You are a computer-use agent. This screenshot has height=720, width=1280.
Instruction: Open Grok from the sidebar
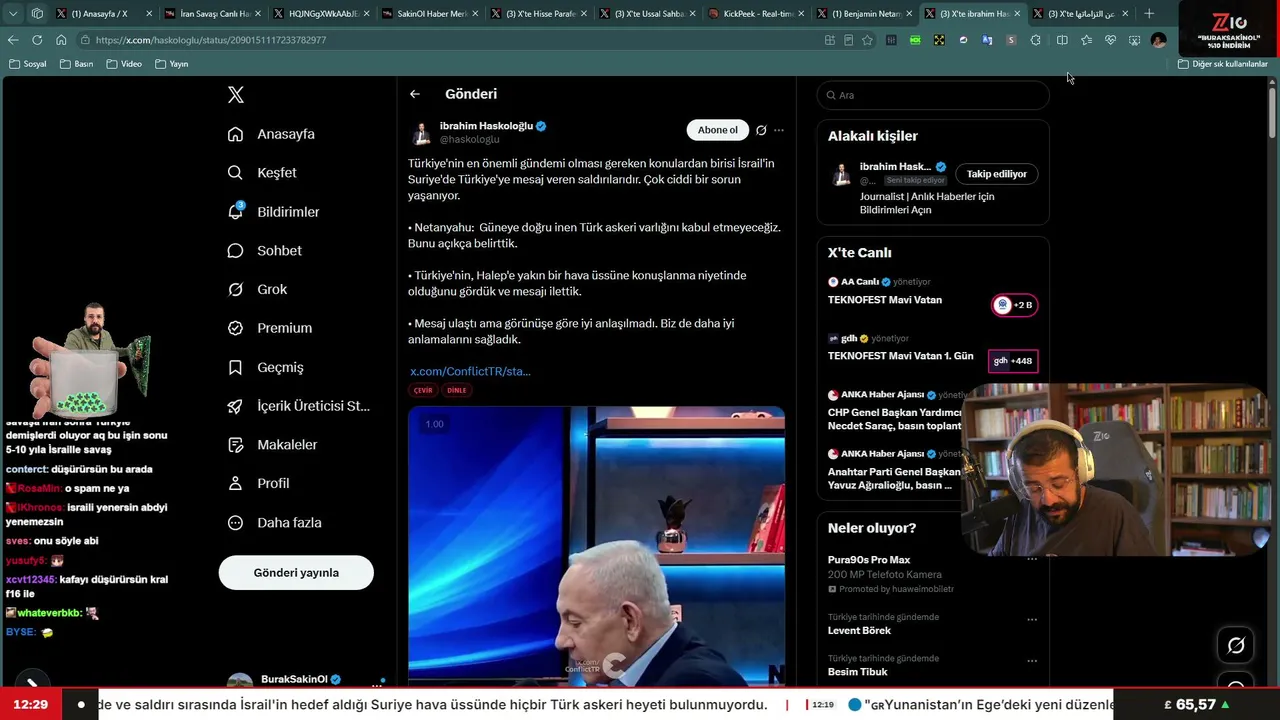[257, 289]
